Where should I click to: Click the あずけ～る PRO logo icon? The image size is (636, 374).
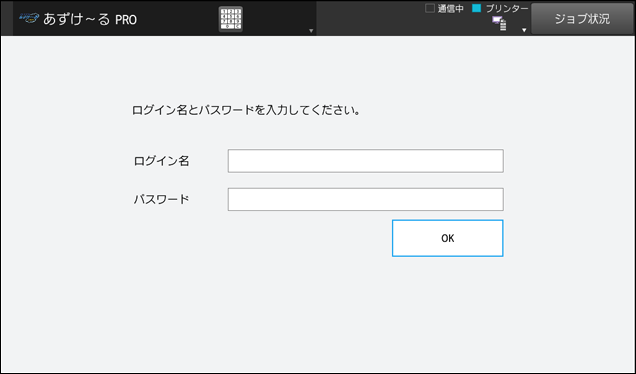click(x=29, y=18)
